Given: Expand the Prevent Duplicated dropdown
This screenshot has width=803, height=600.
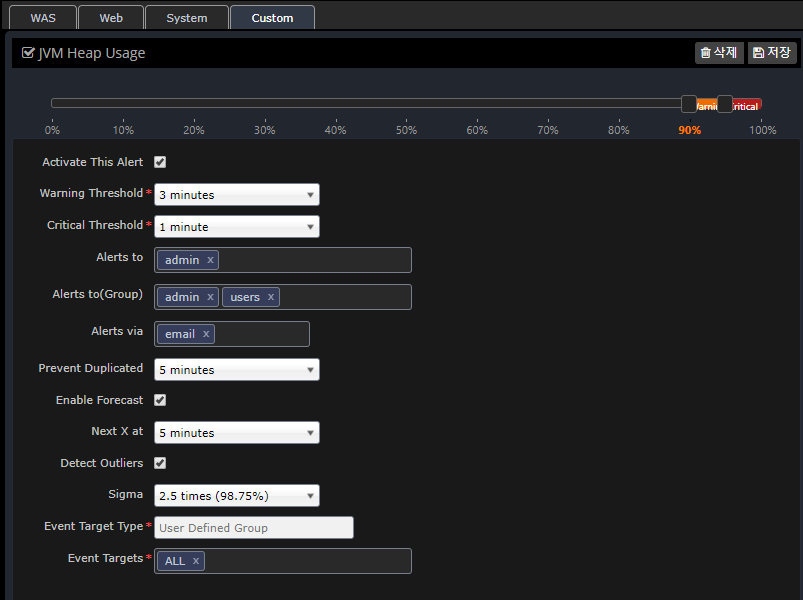Looking at the screenshot, I should pos(237,370).
